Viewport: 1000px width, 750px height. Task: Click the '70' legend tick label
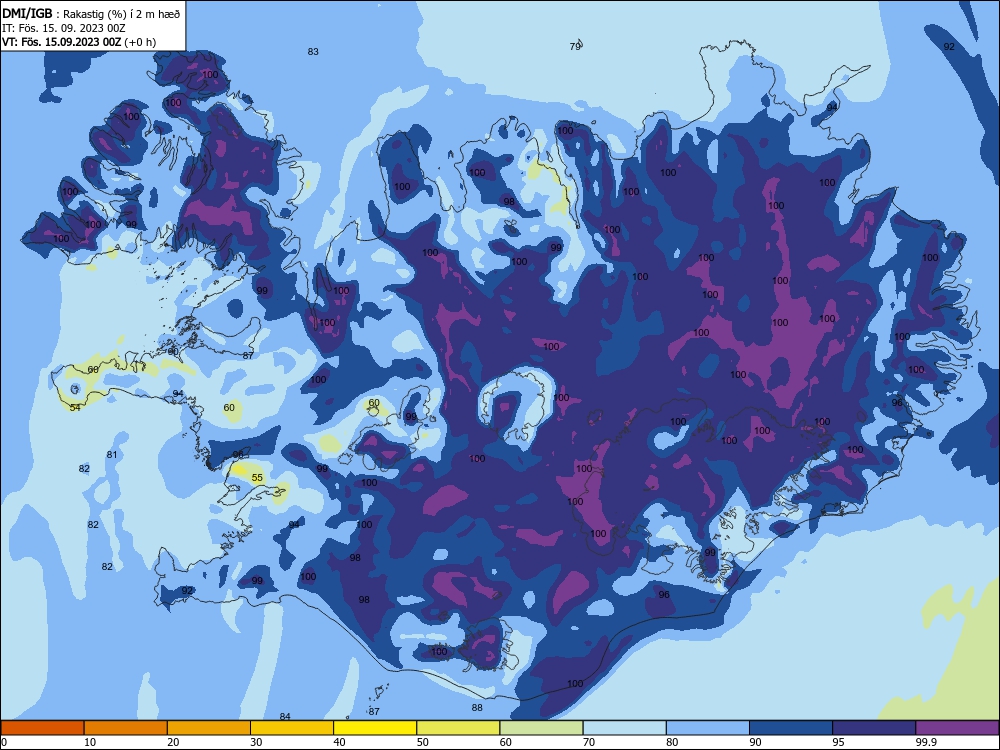click(589, 742)
